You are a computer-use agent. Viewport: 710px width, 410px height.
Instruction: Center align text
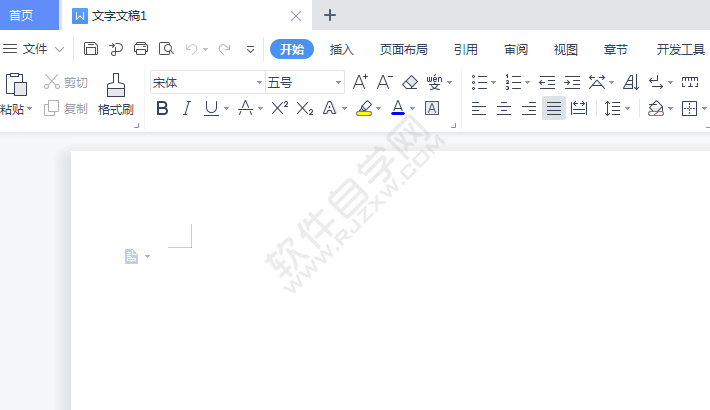pos(504,108)
